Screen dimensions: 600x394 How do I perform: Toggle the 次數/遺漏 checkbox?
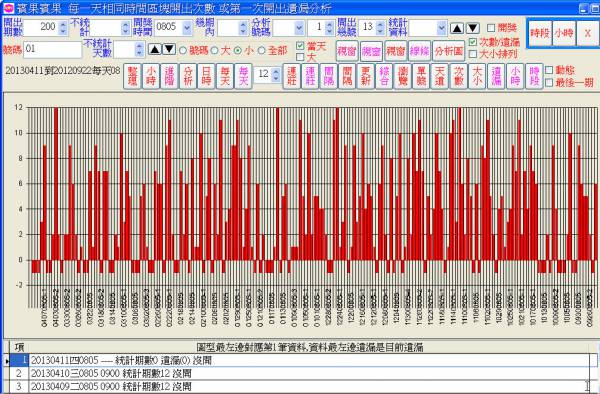pos(473,42)
